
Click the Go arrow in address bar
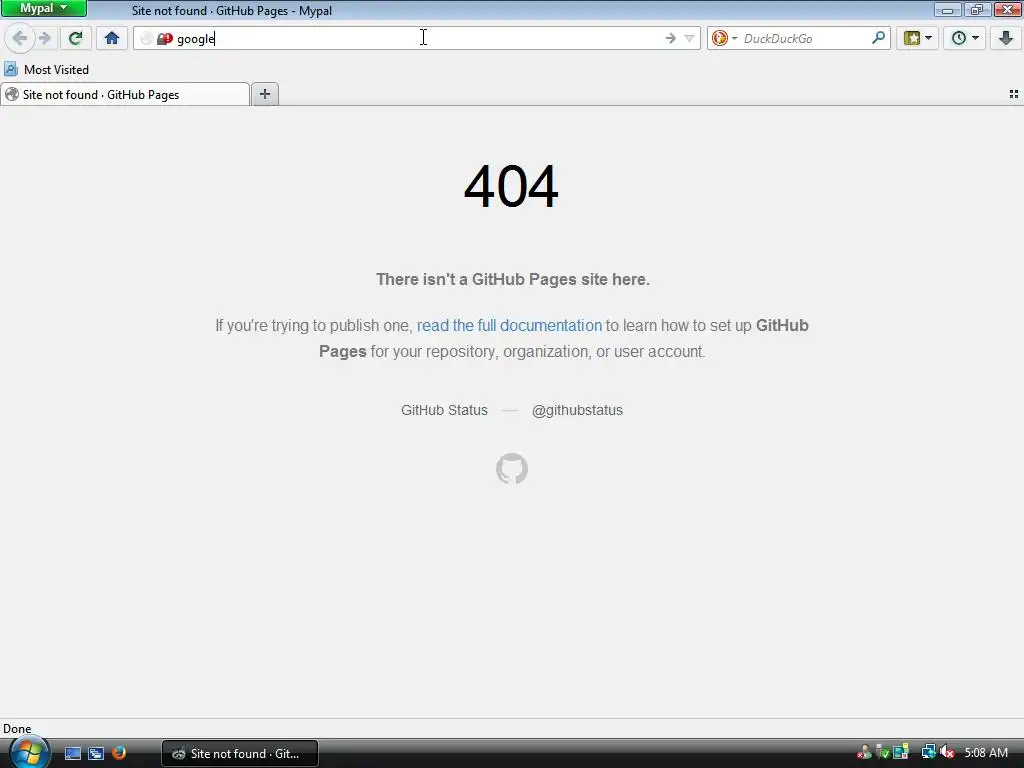(x=671, y=39)
